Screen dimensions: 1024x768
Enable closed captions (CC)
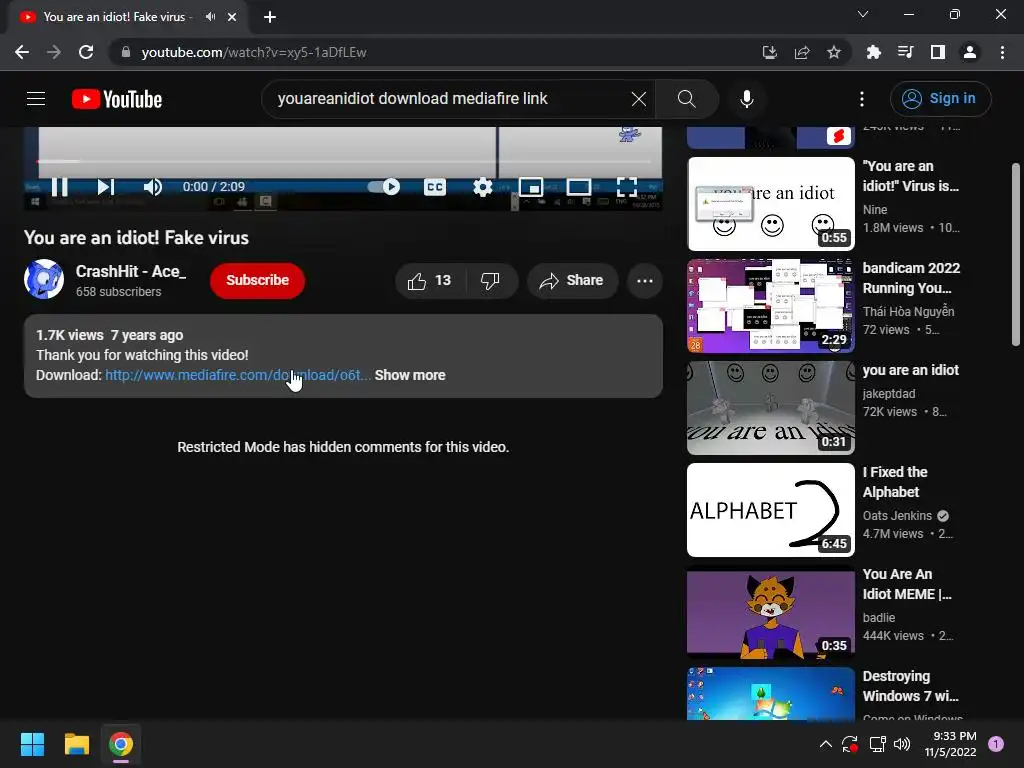click(x=434, y=187)
